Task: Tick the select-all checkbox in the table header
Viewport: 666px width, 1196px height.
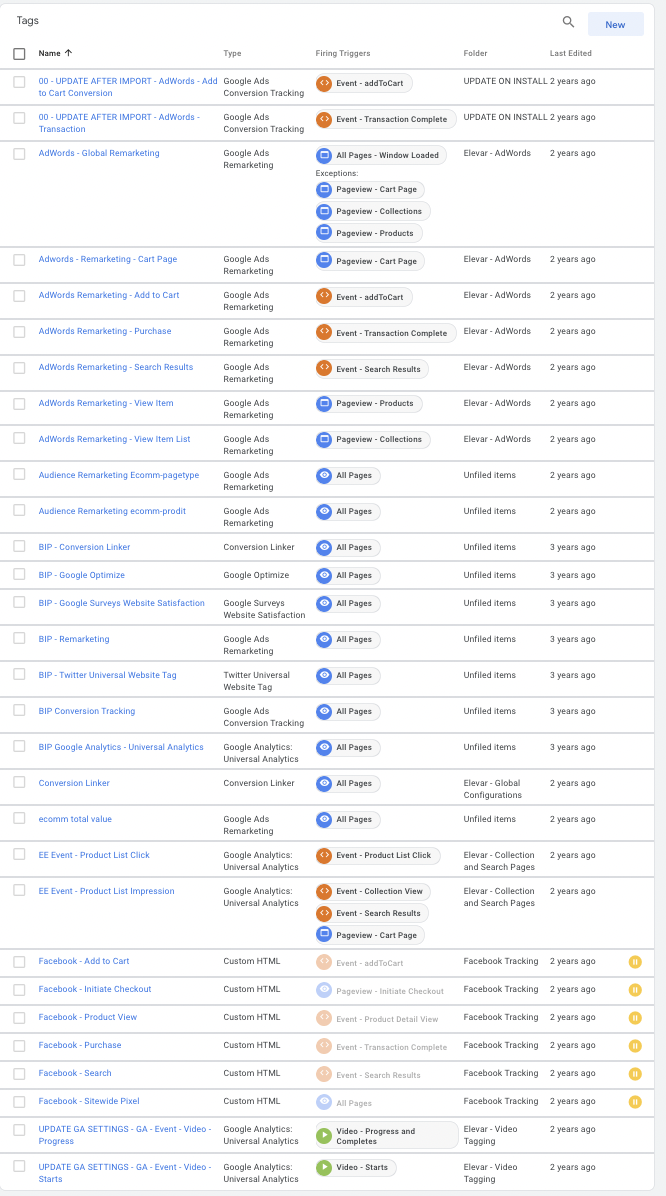Action: 20,53
